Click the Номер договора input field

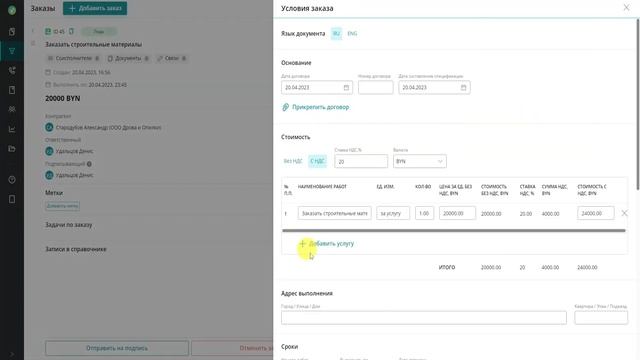(376, 88)
